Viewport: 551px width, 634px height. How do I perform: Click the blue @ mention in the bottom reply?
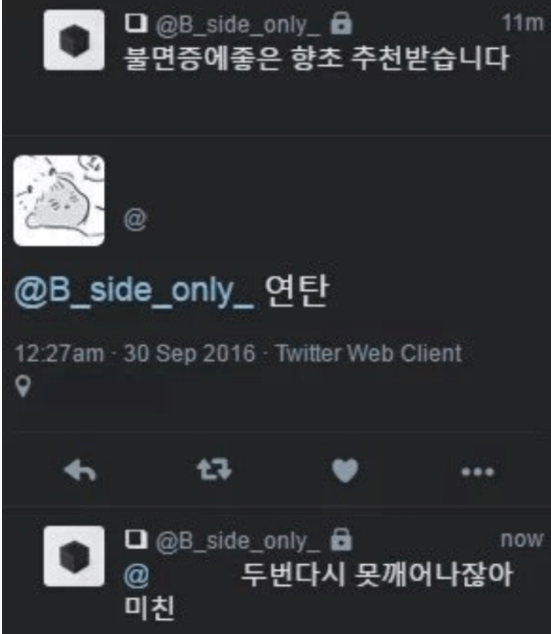point(137,575)
